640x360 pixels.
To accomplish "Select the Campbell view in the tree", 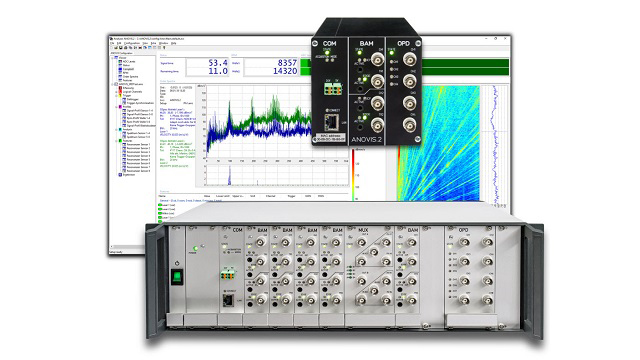I will tap(129, 69).
